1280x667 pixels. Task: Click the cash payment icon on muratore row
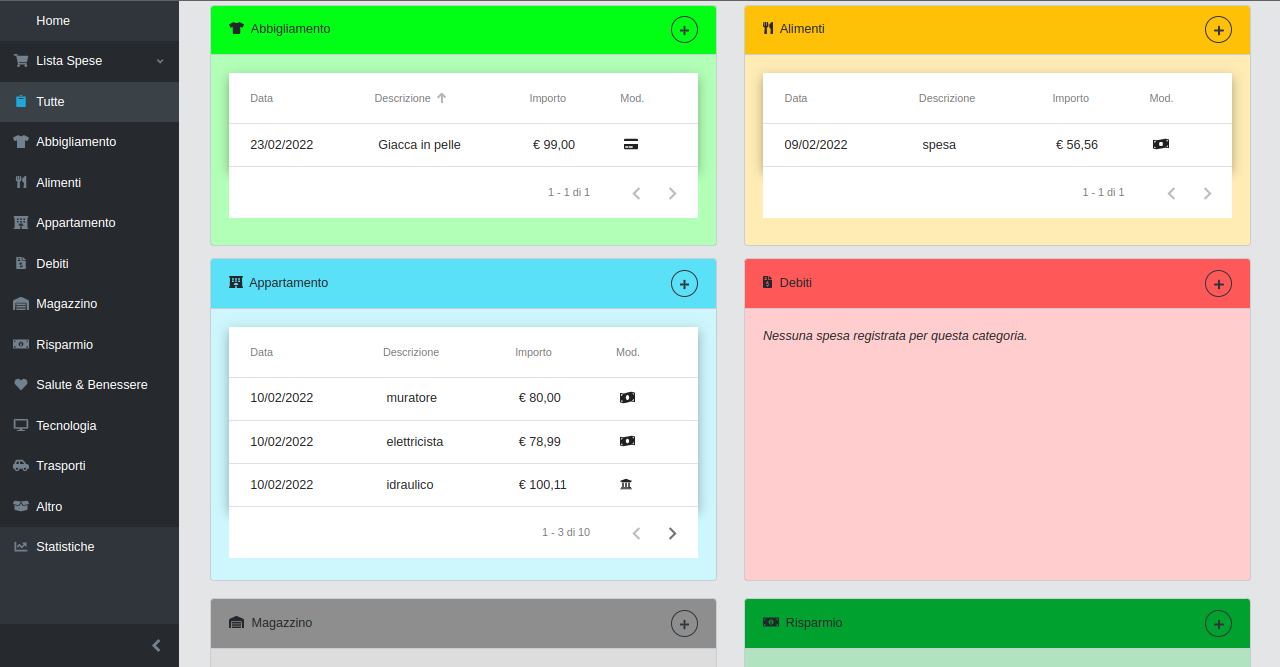[x=627, y=398]
